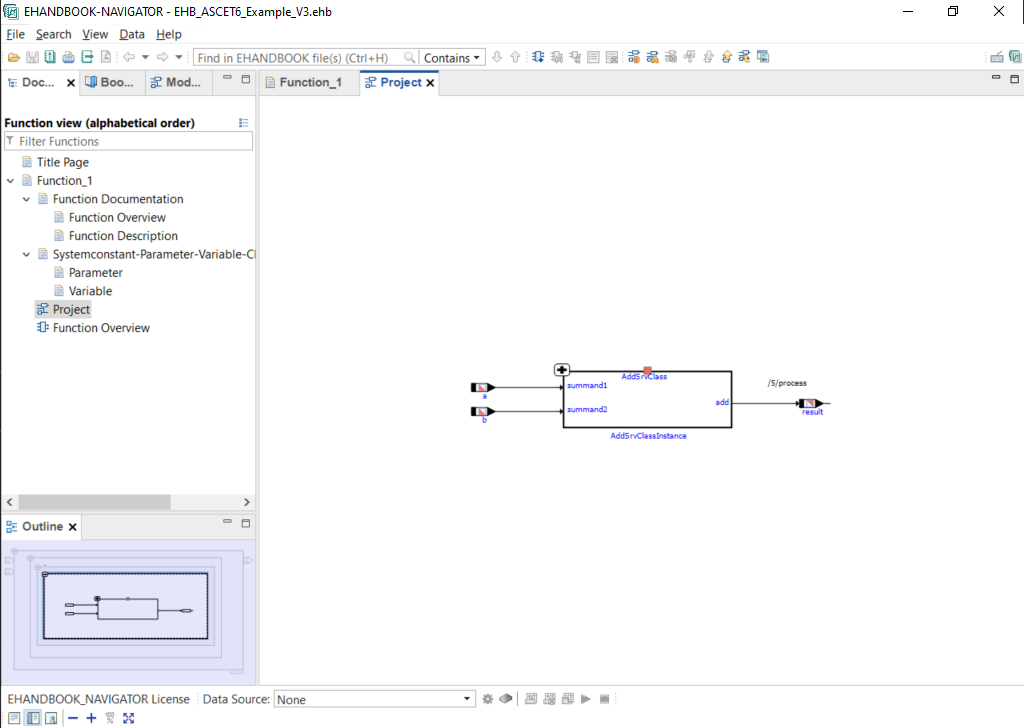The height and width of the screenshot is (728, 1024).
Task: Collapse the Function_1 tree node
Action: coord(9,180)
